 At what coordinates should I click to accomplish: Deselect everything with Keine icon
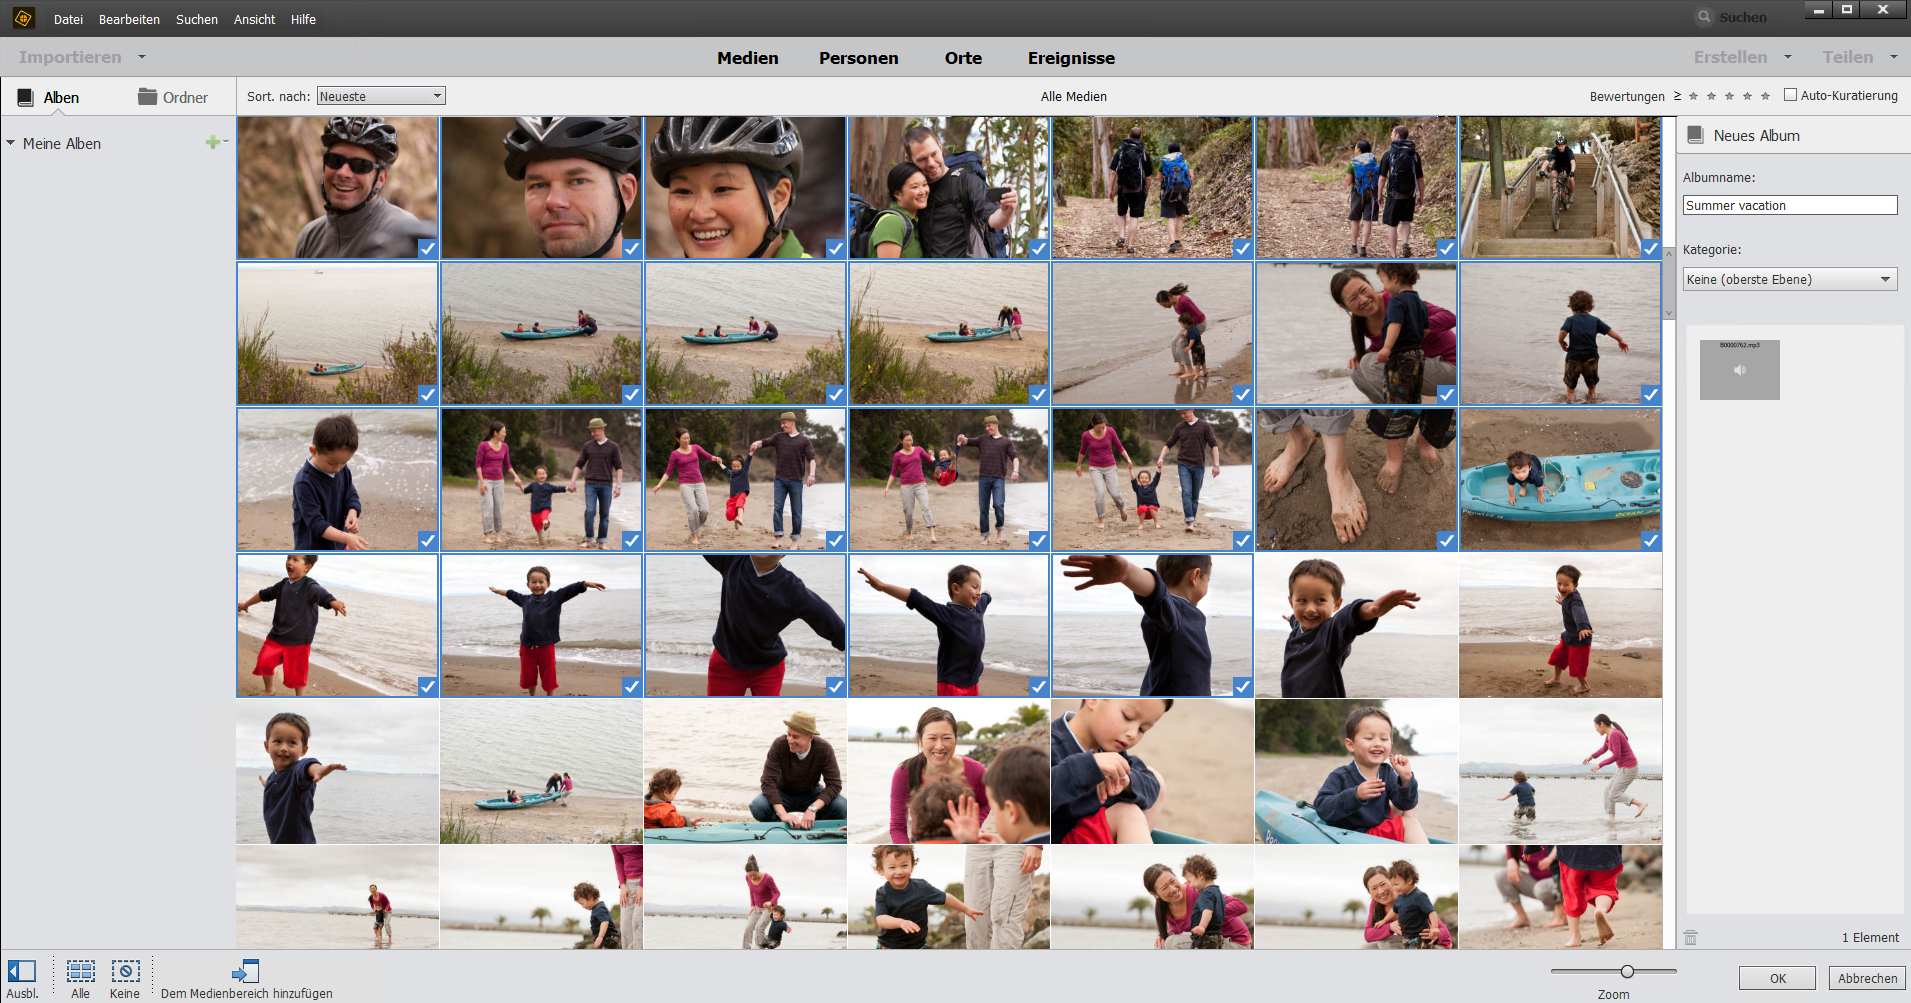pos(125,971)
